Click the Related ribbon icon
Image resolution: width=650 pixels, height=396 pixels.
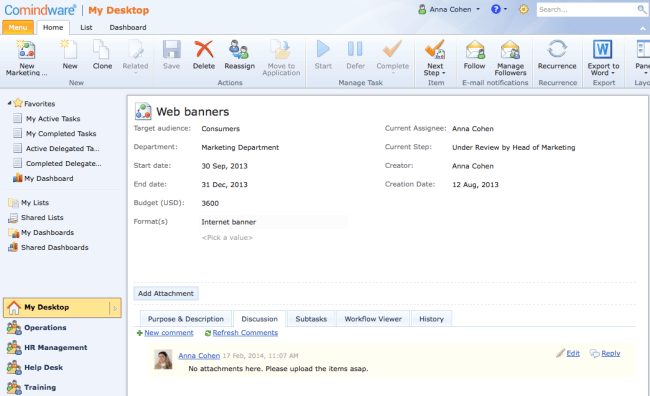click(135, 50)
